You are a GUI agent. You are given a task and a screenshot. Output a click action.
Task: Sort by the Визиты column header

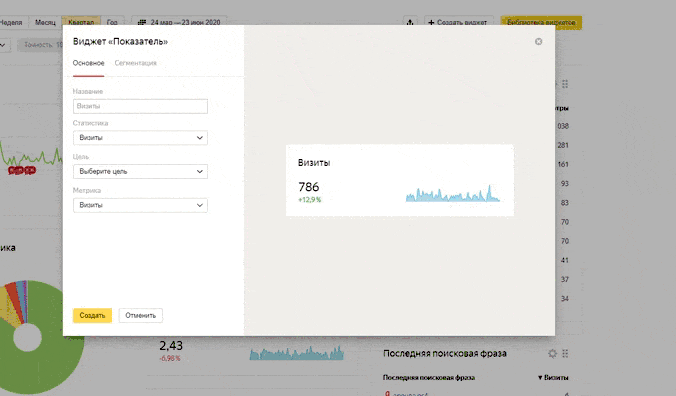tap(553, 377)
